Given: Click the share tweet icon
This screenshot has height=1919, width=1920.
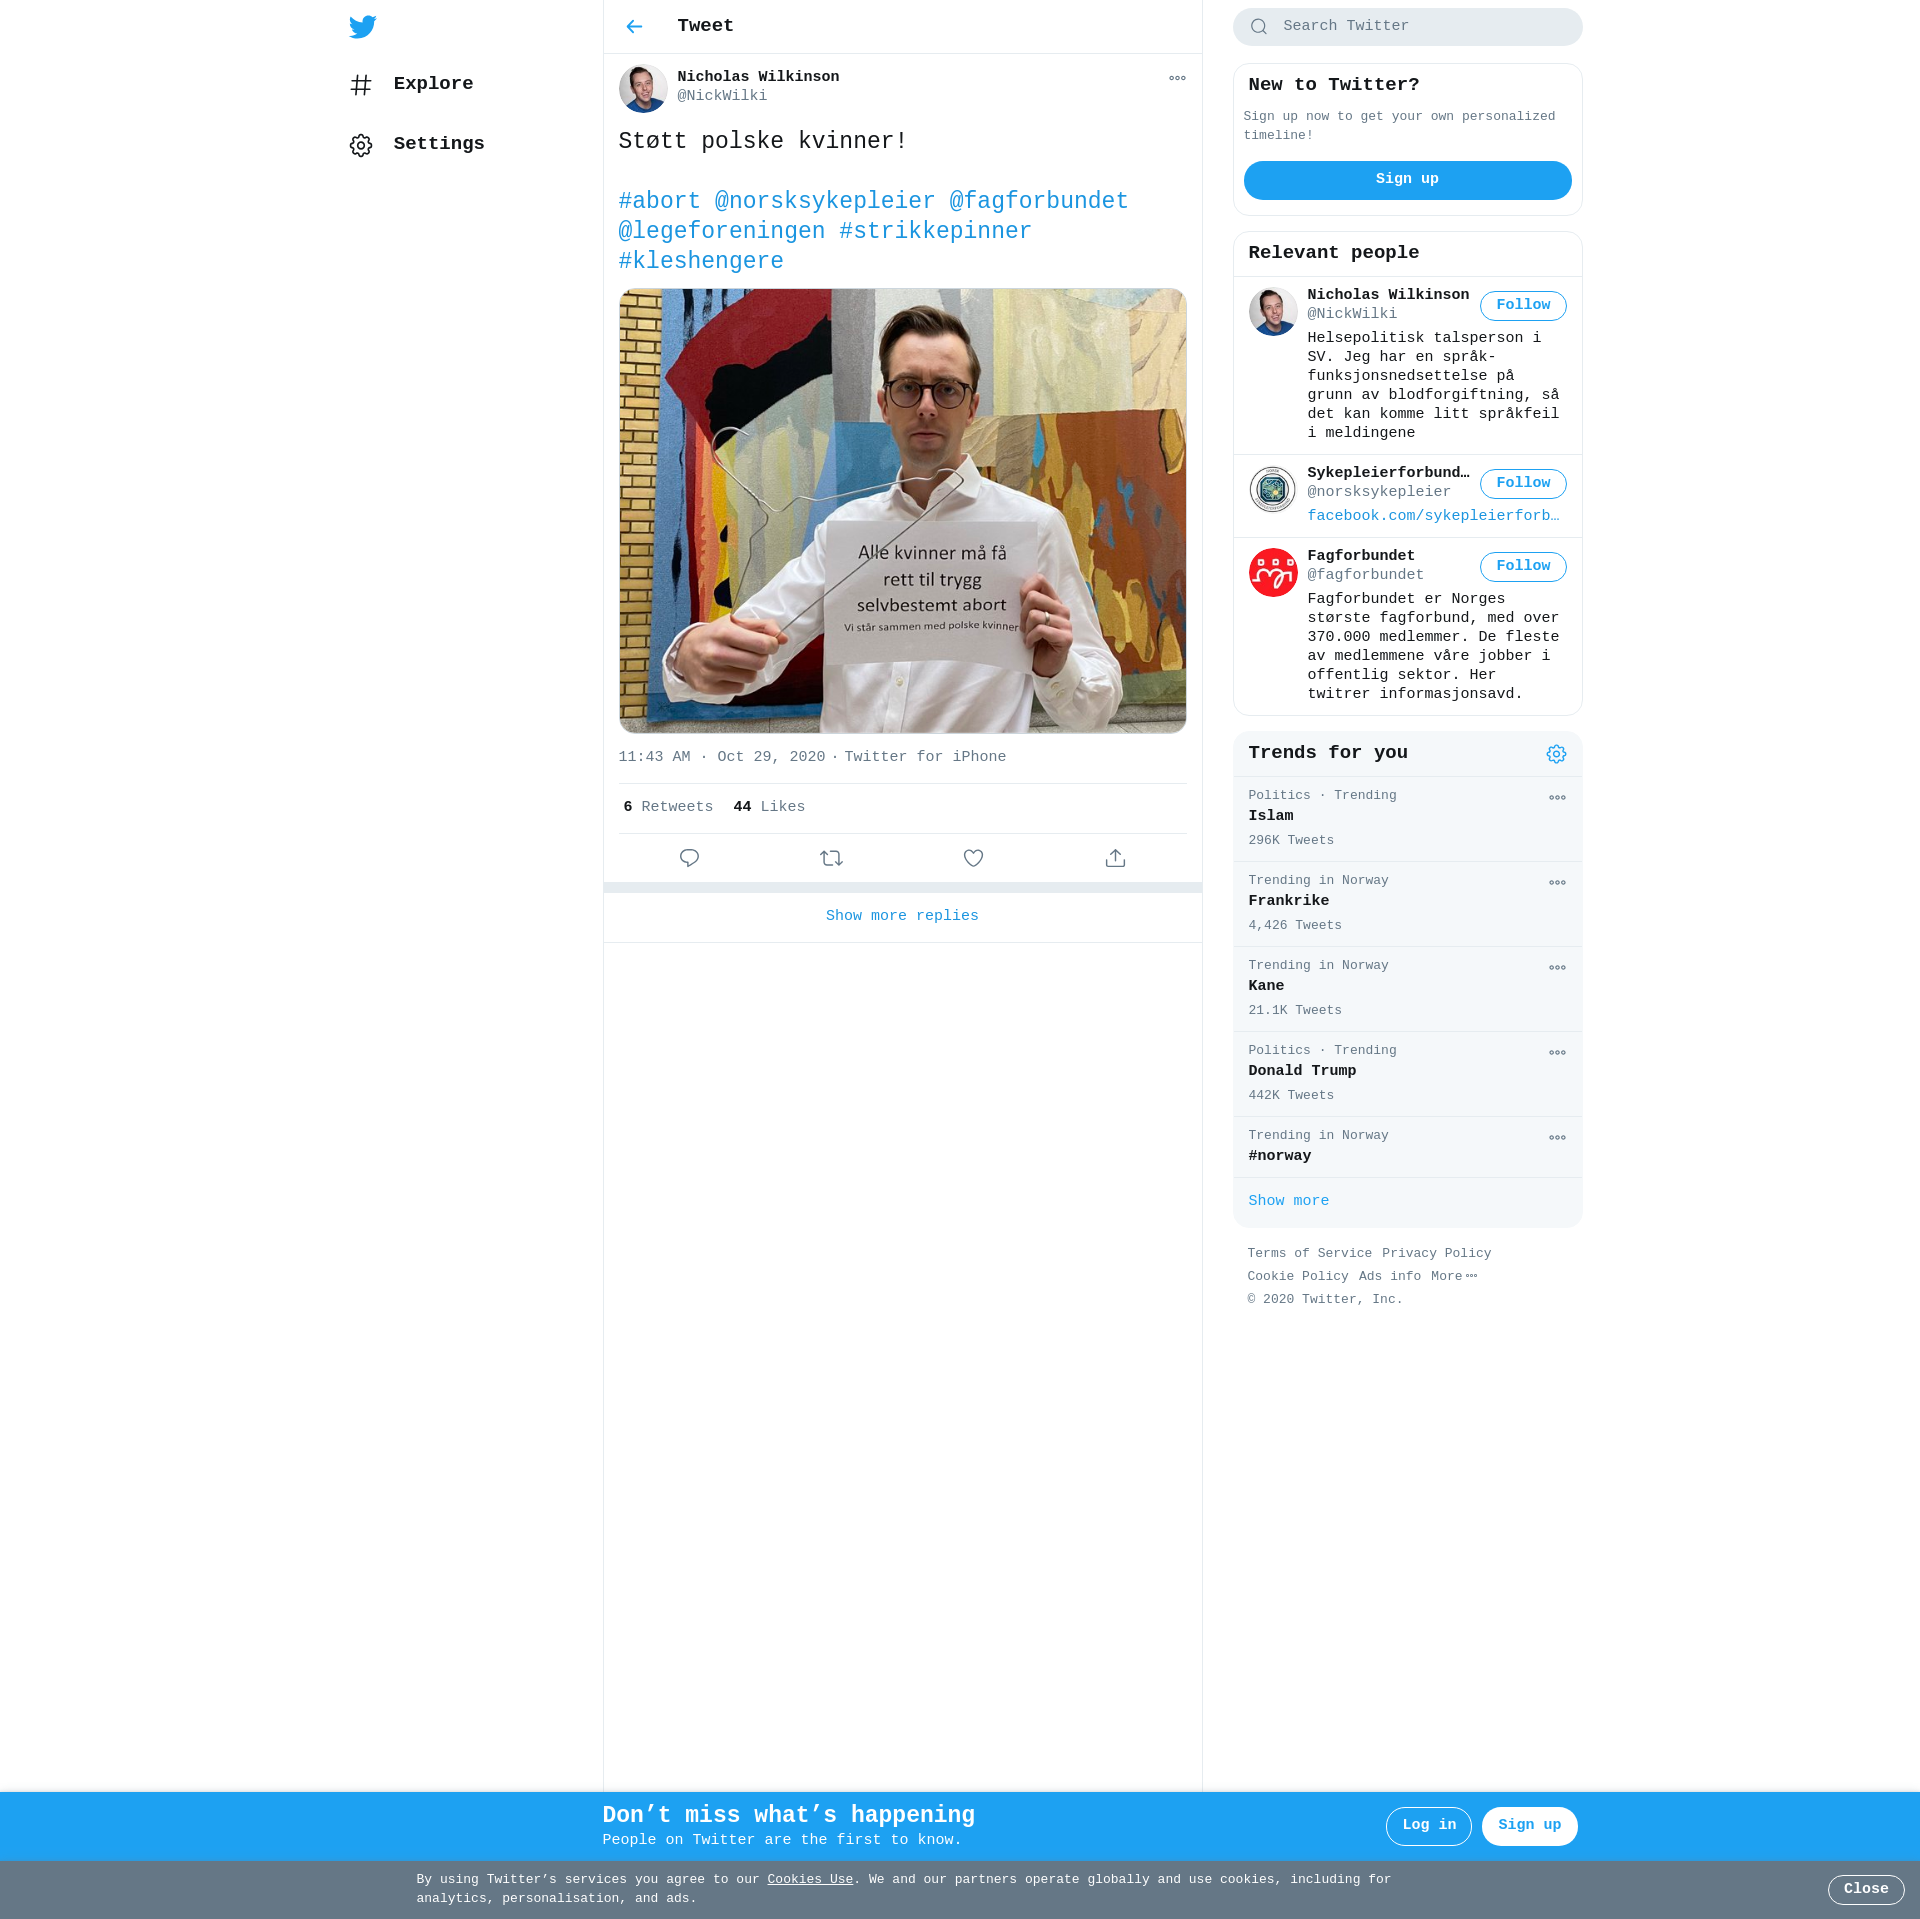Looking at the screenshot, I should (1115, 858).
